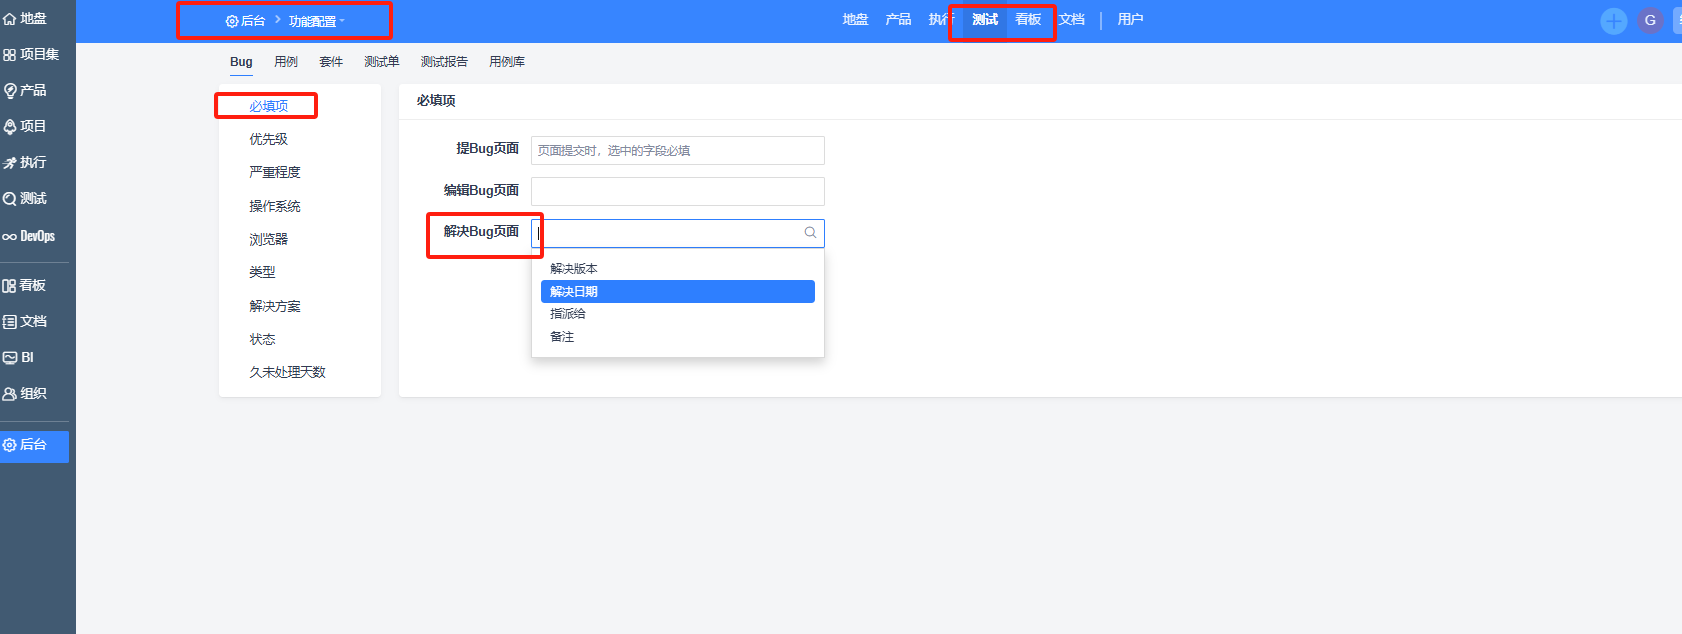Select 操作系统 in the settings list
1682x634 pixels.
pyautogui.click(x=275, y=206)
